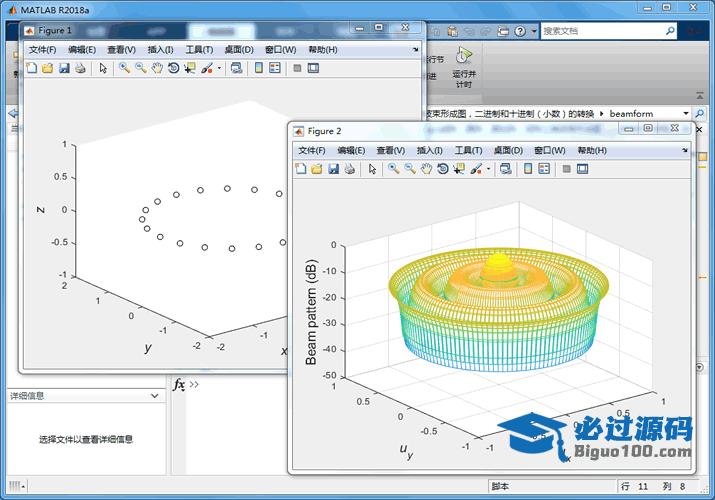The height and width of the screenshot is (500, 715).
Task: Open 帮助(H) menu in Figure 1
Action: [x=323, y=50]
